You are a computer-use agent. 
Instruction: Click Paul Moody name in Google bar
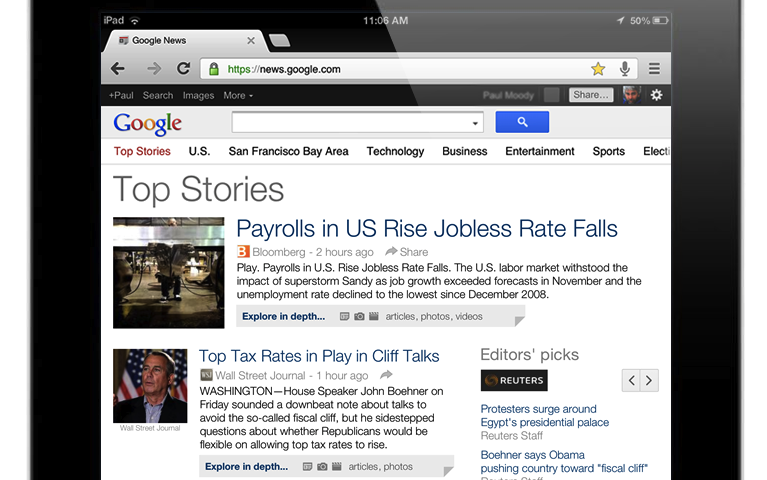point(508,95)
